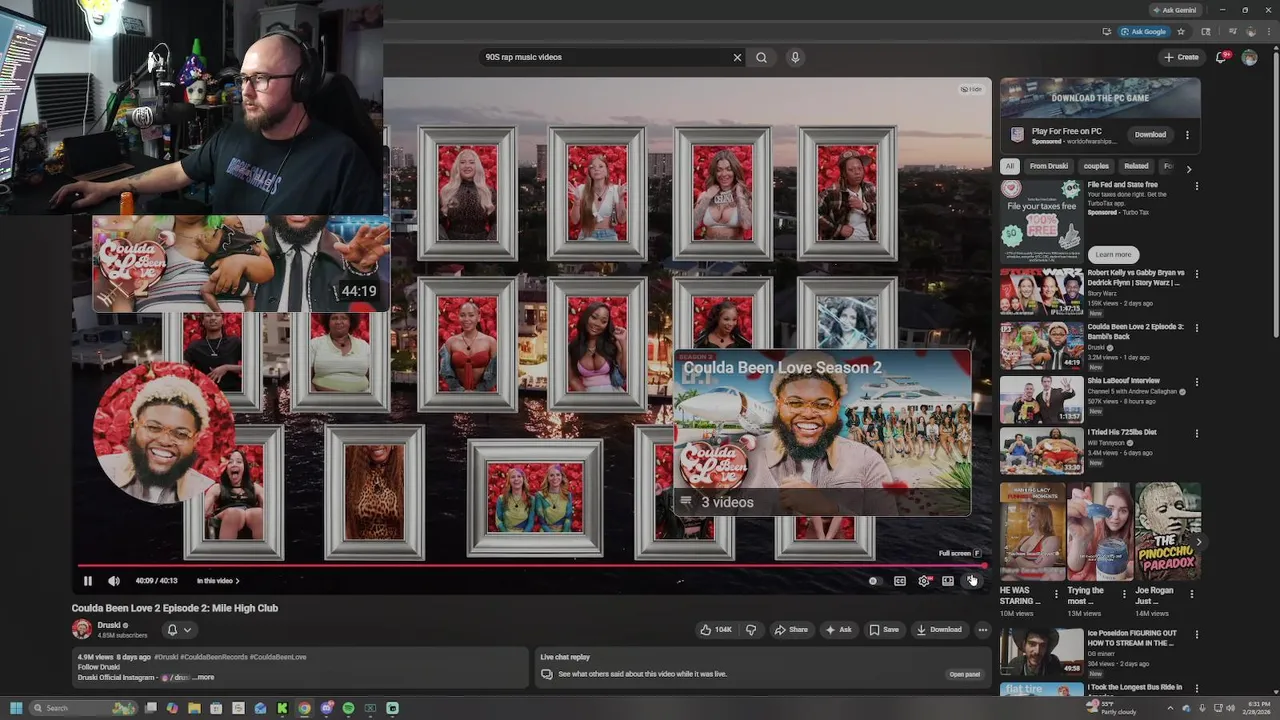This screenshot has height=720, width=1280.
Task: Show more filter chips with right arrow
Action: point(1189,168)
